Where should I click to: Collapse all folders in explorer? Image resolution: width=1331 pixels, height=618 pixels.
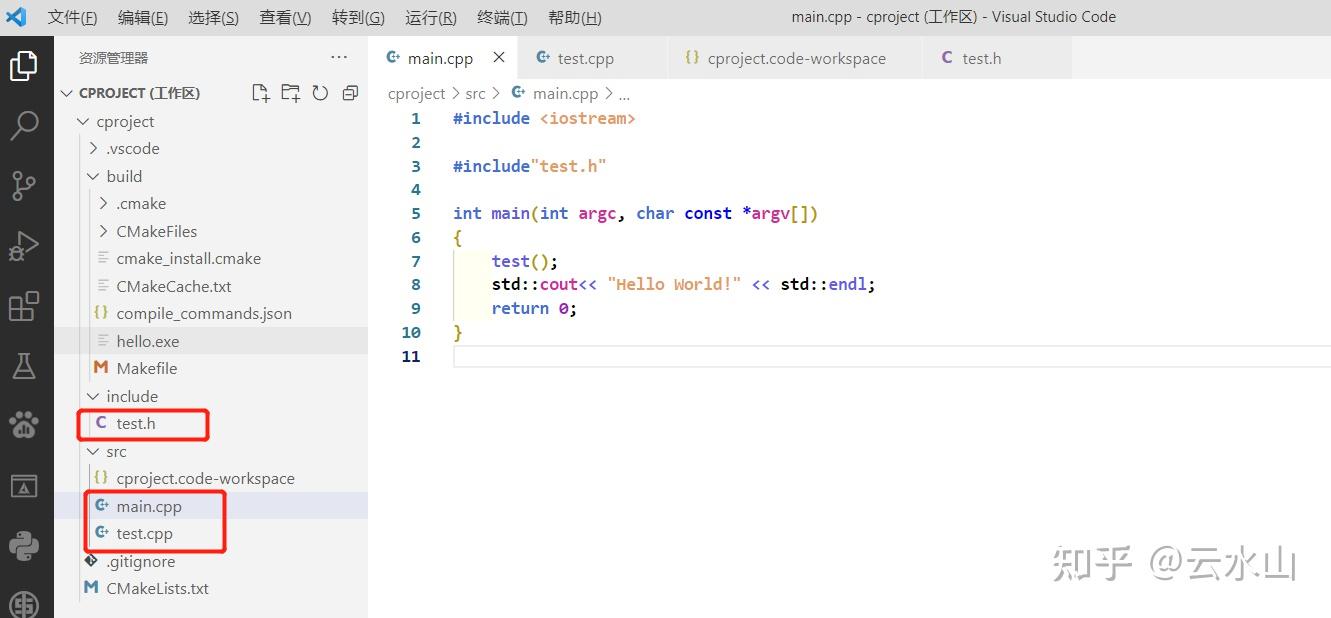(x=349, y=92)
